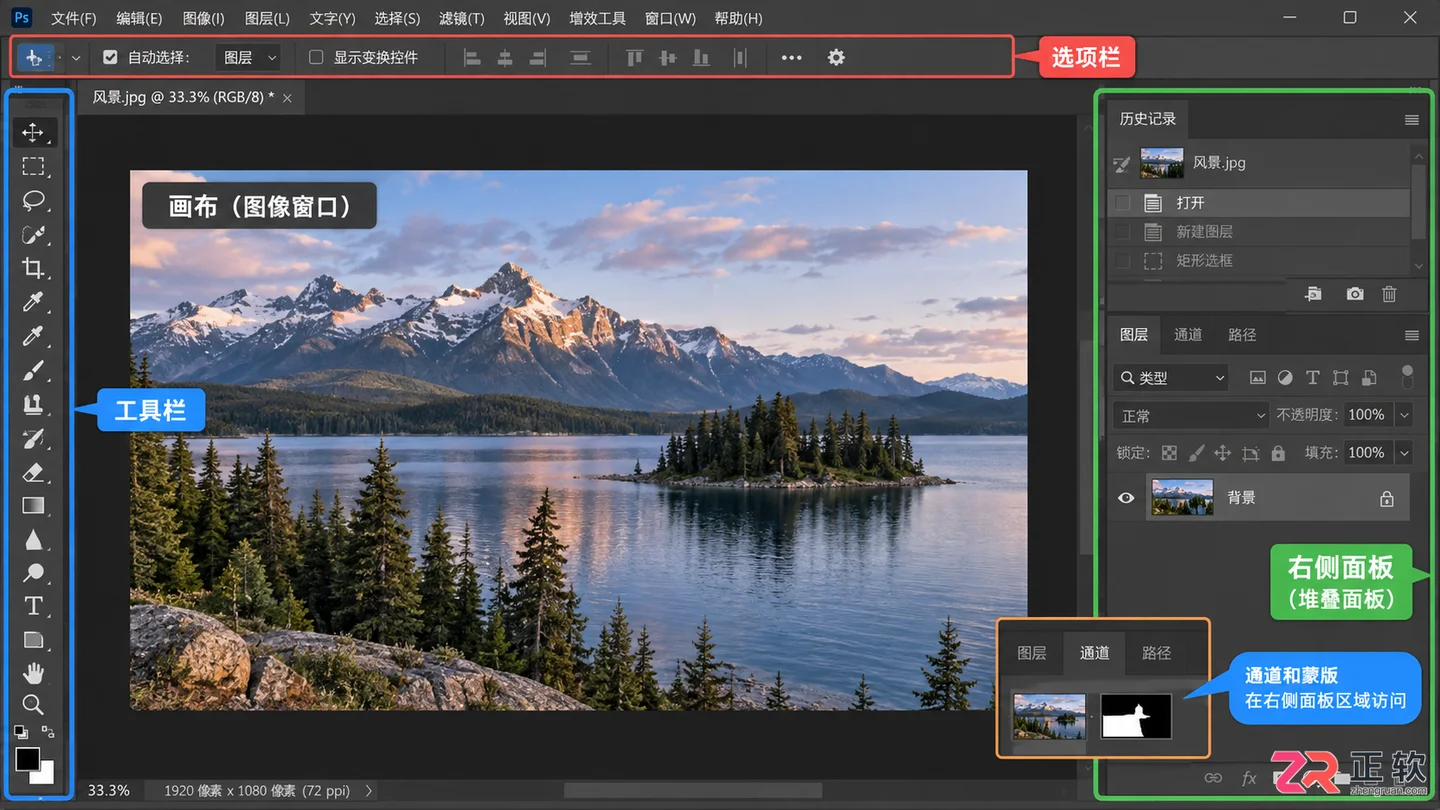Open the tool preset picker arrow
This screenshot has width=1440, height=810.
pos(76,58)
